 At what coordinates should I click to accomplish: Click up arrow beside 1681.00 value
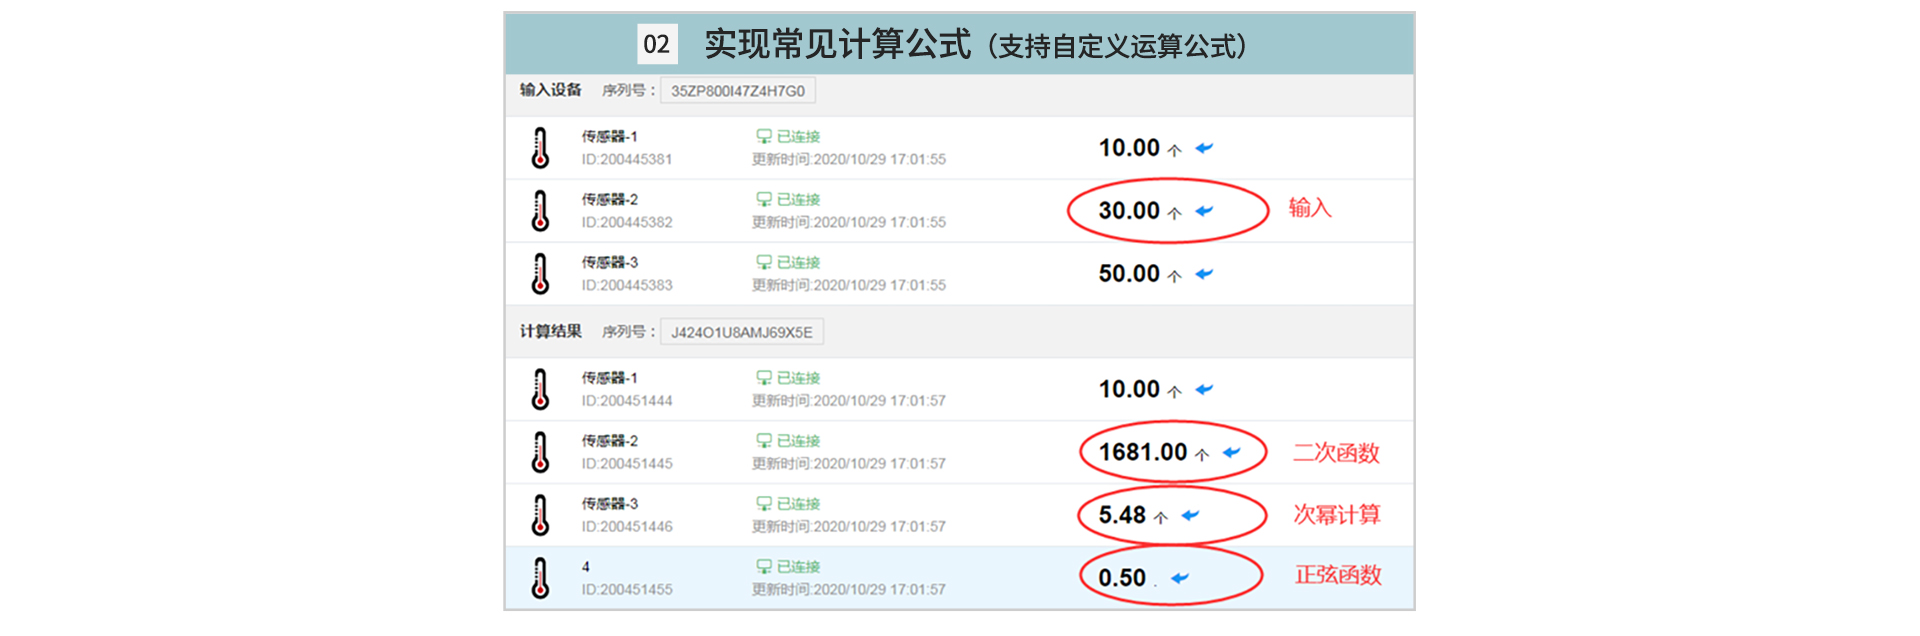(x=1201, y=454)
